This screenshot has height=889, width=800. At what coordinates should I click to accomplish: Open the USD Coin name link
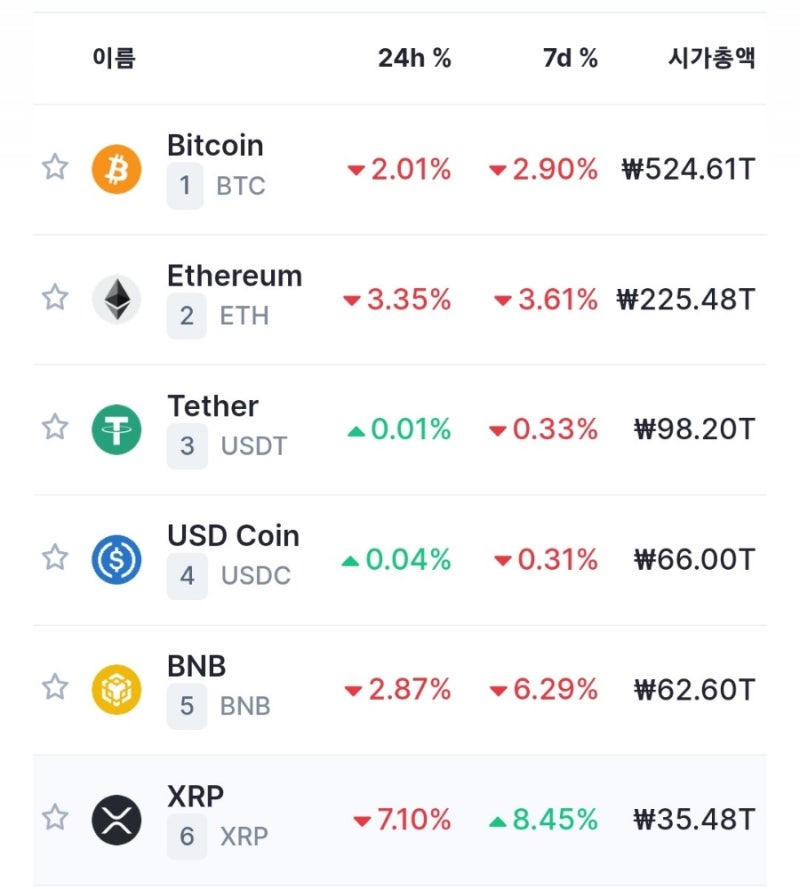coord(234,536)
